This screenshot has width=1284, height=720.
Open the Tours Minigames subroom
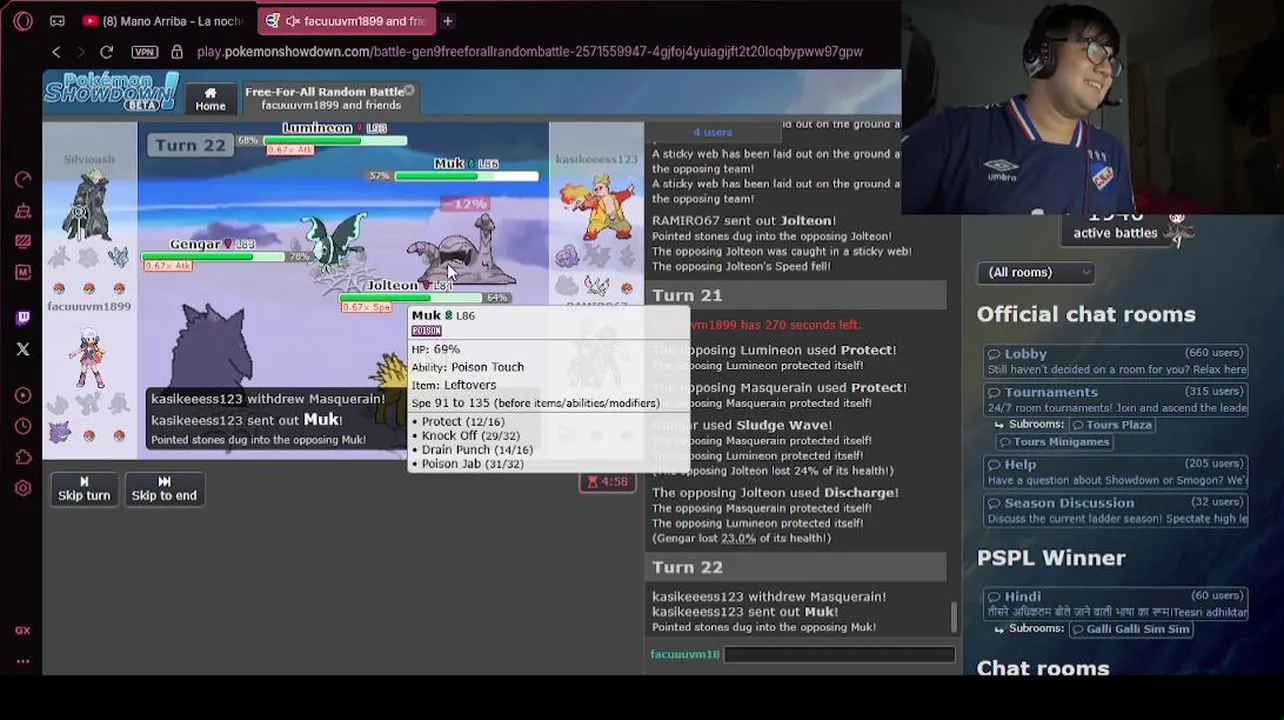1054,441
